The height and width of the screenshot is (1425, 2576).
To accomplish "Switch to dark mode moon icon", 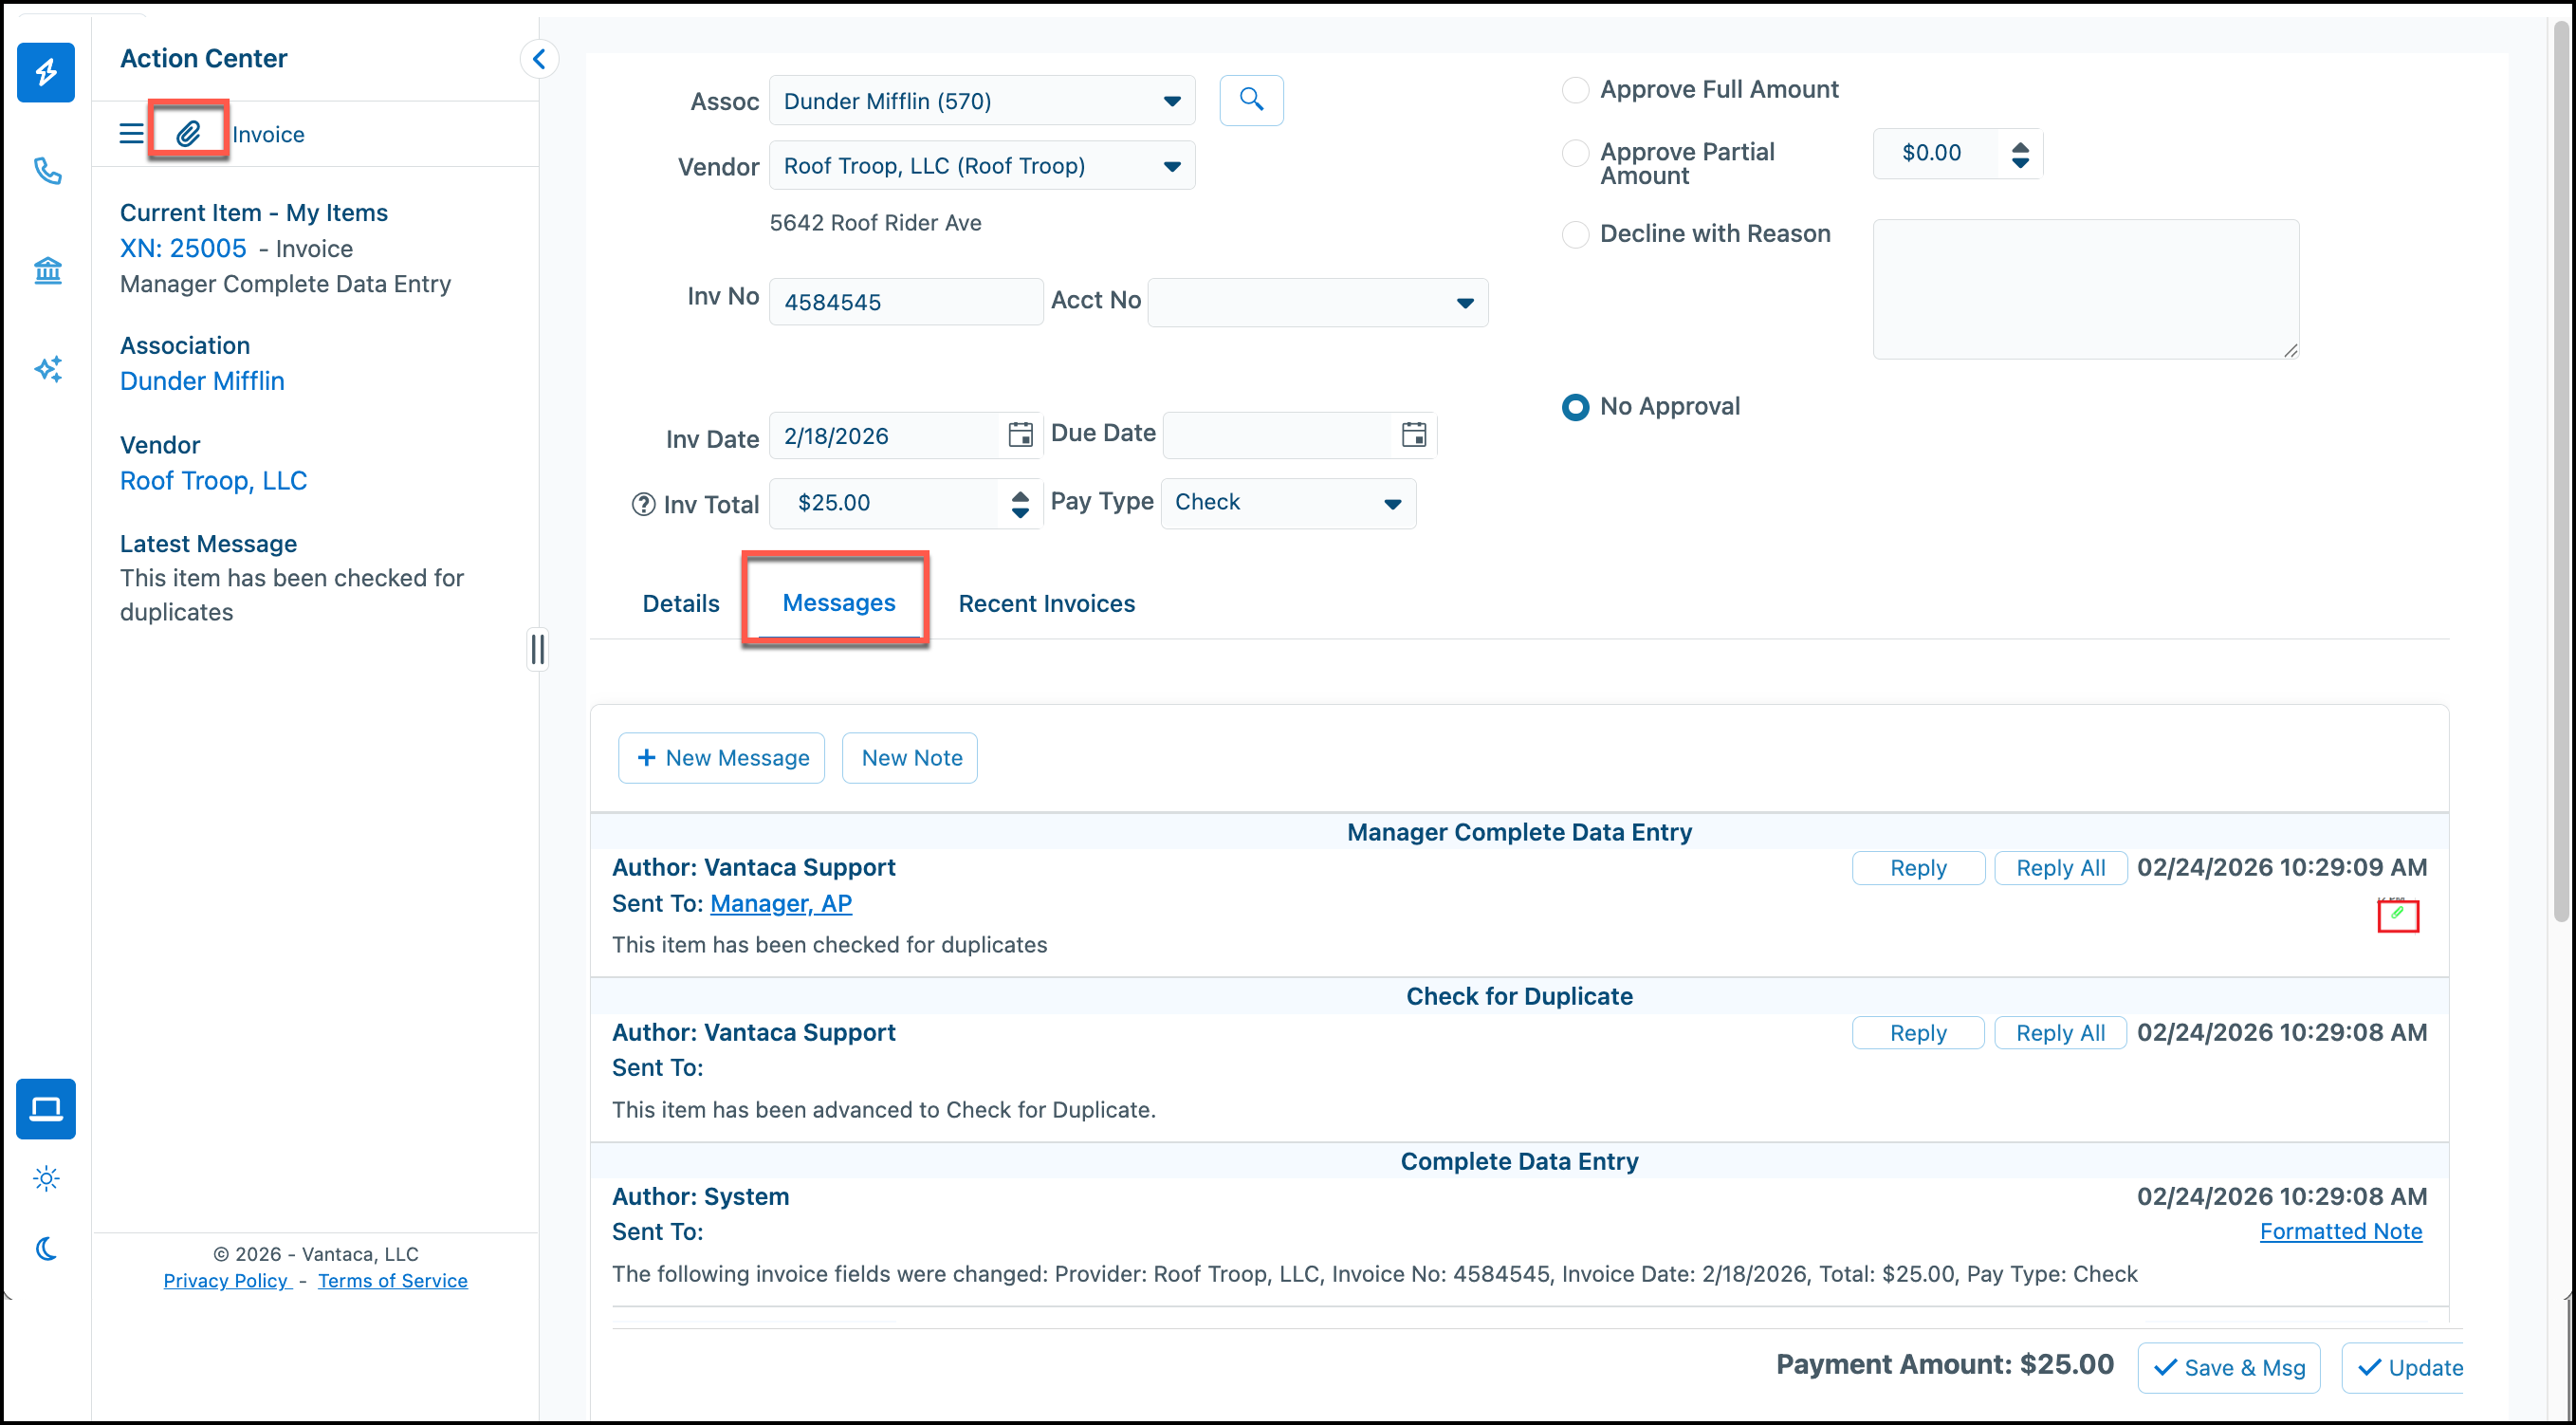I will tap(46, 1249).
